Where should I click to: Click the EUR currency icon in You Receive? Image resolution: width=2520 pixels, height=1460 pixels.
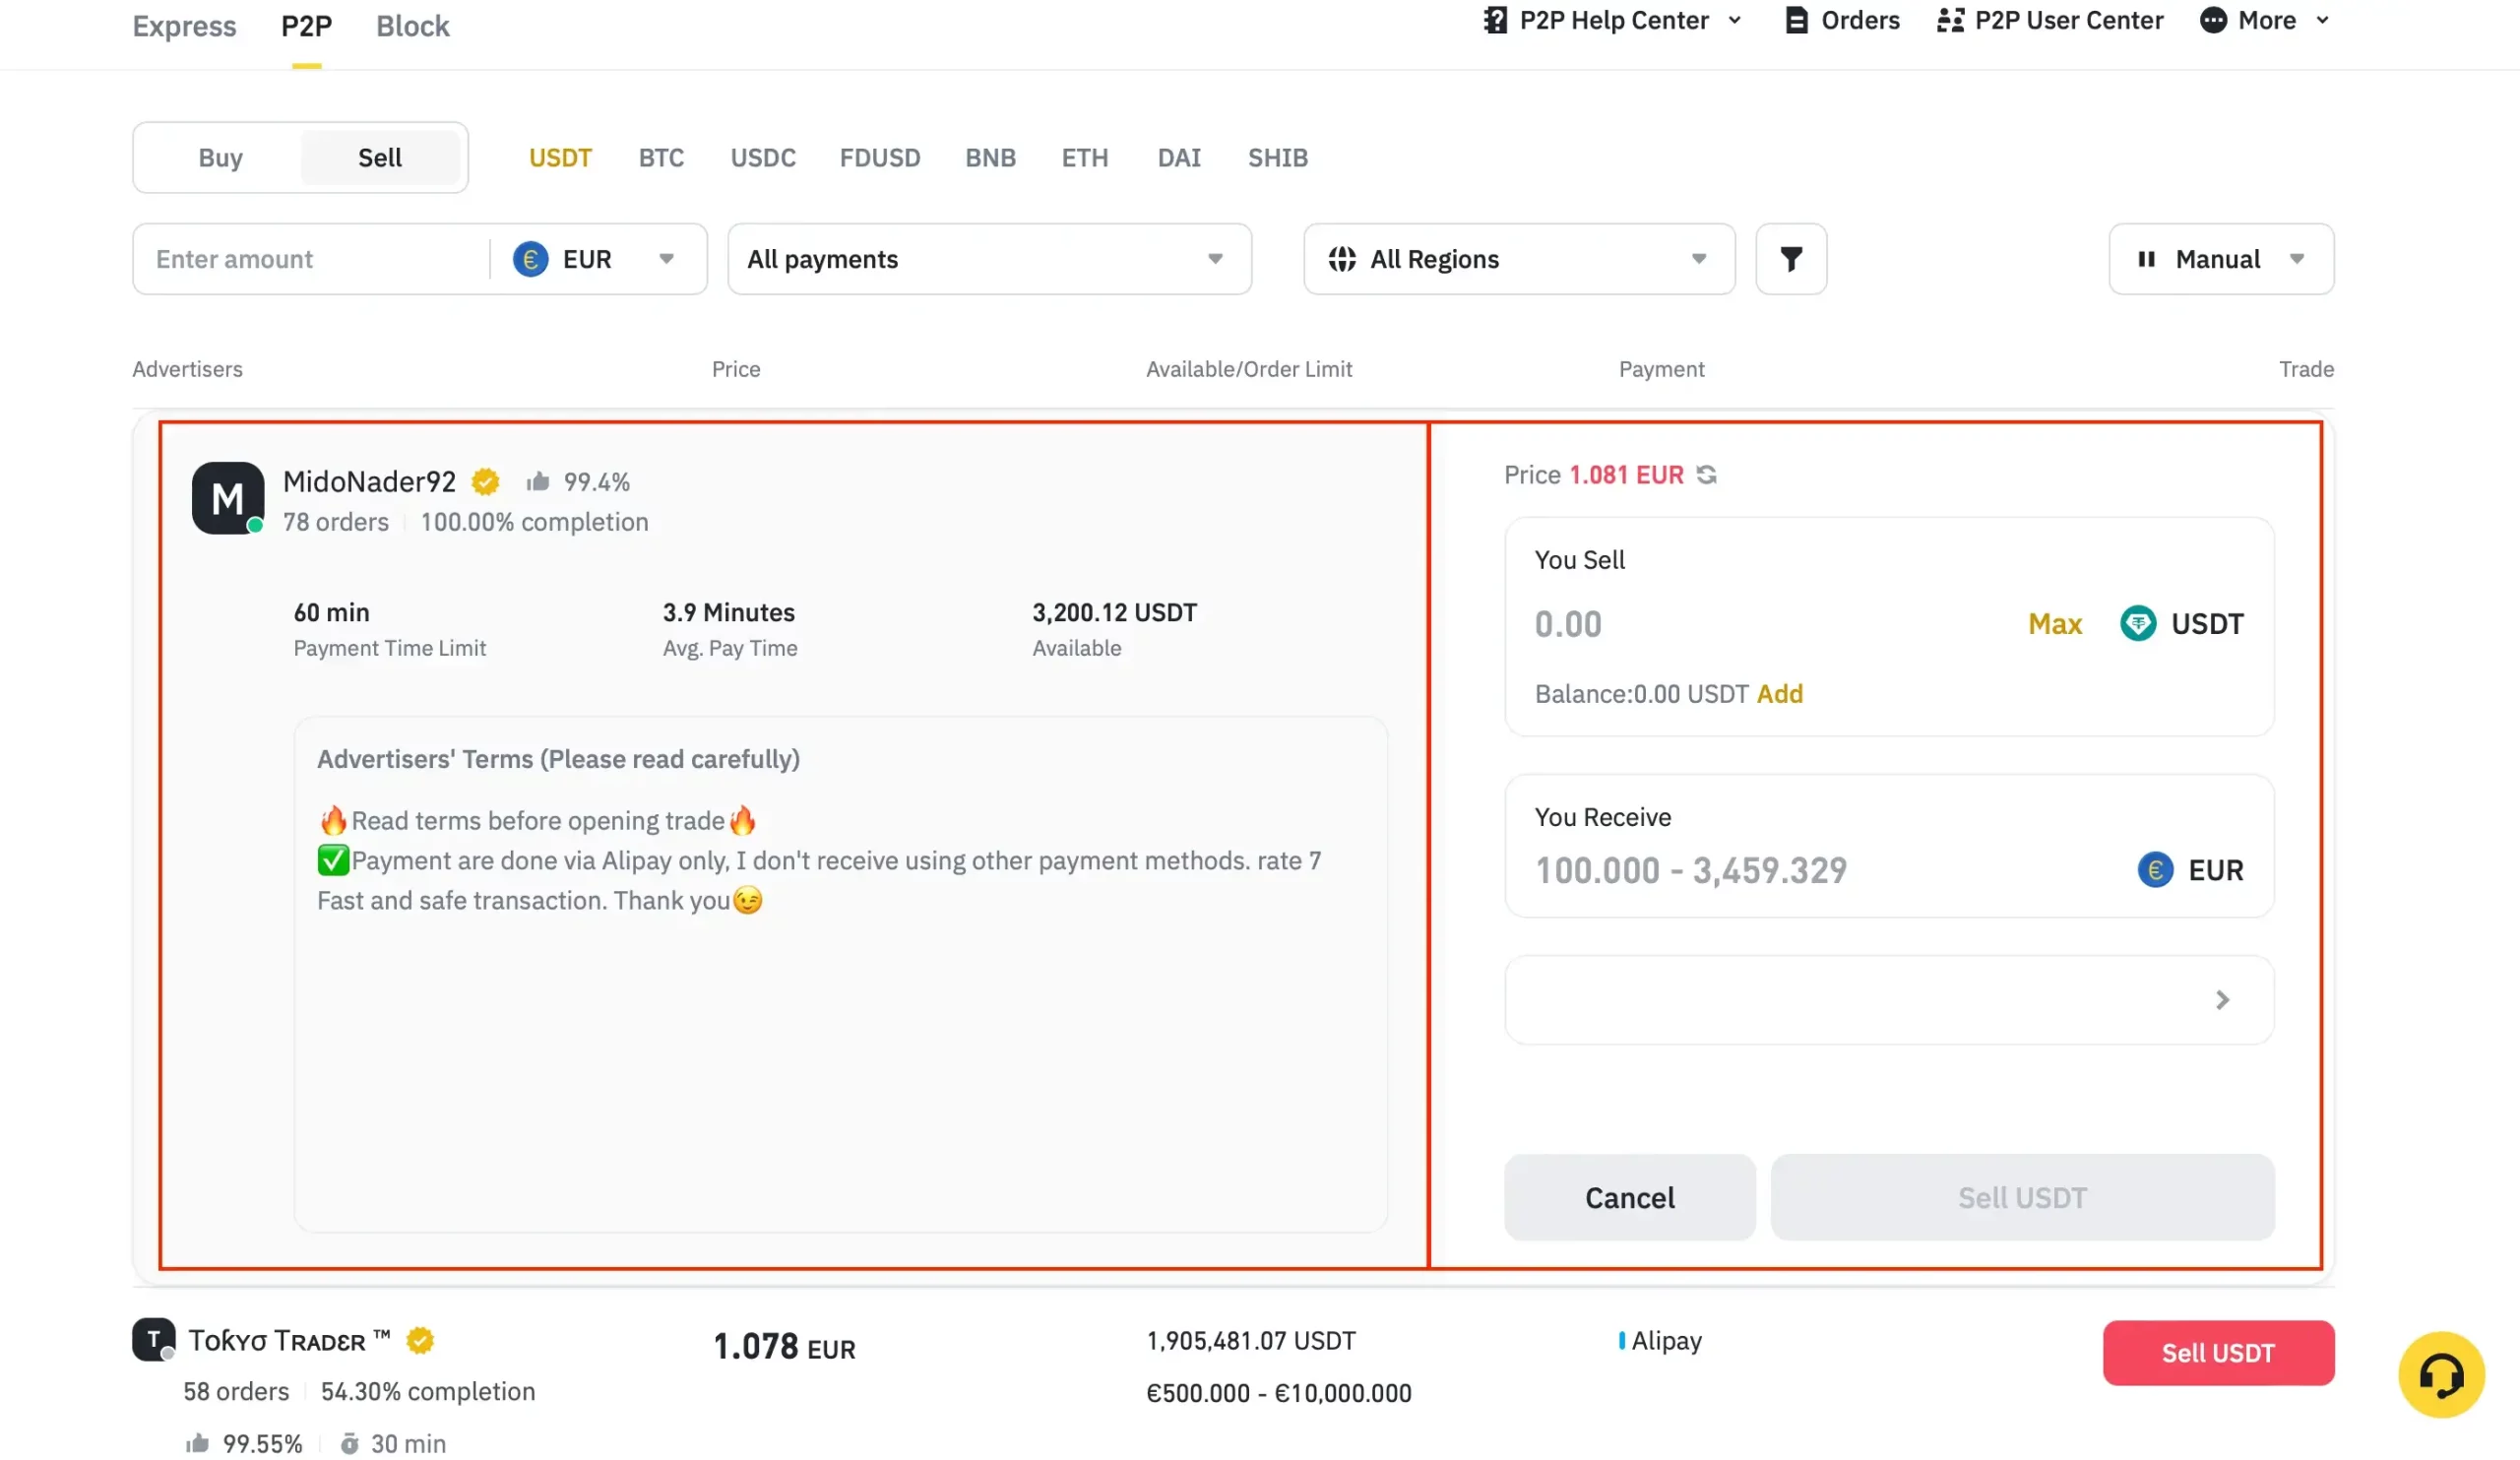[2155, 869]
